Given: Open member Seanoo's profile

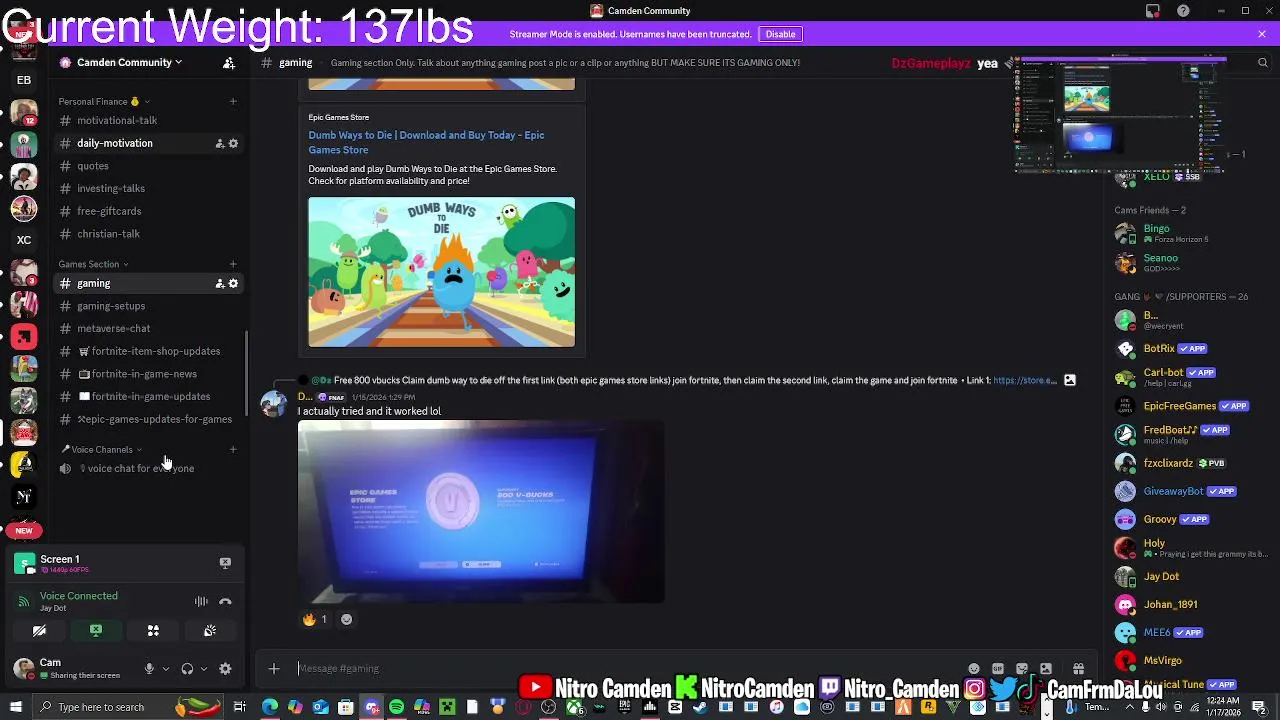Looking at the screenshot, I should pos(1190,263).
